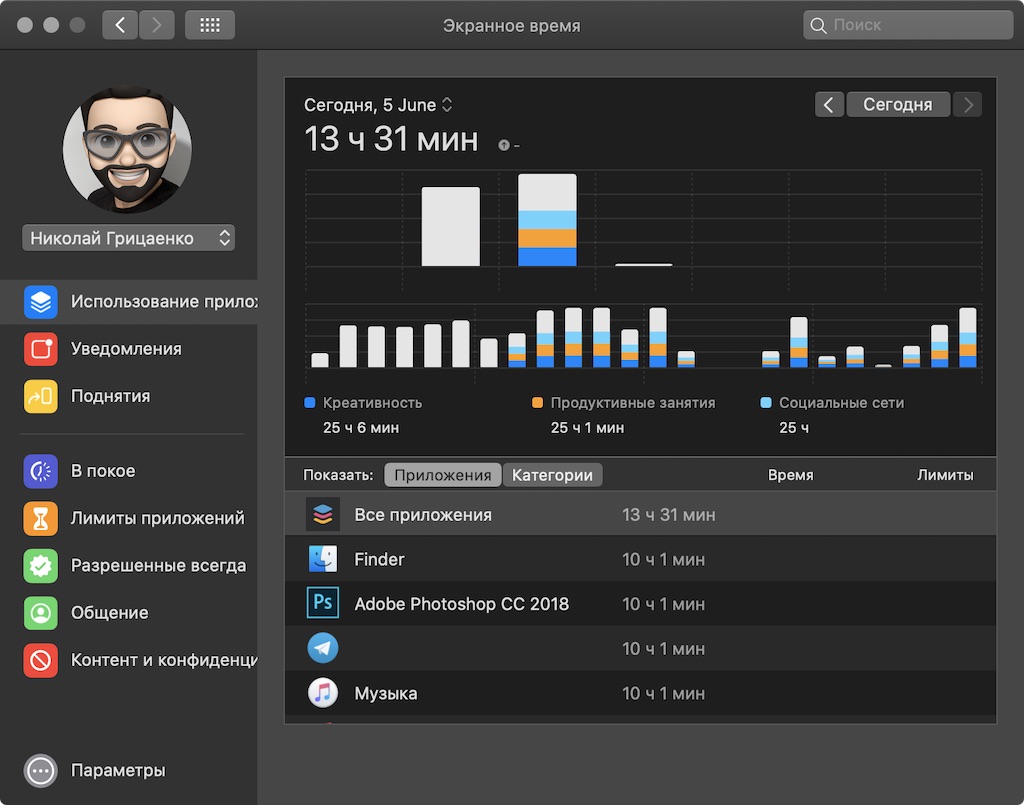1024x805 pixels.
Task: Open Контент и конфиденциальность restrictions icon
Action: tap(40, 660)
